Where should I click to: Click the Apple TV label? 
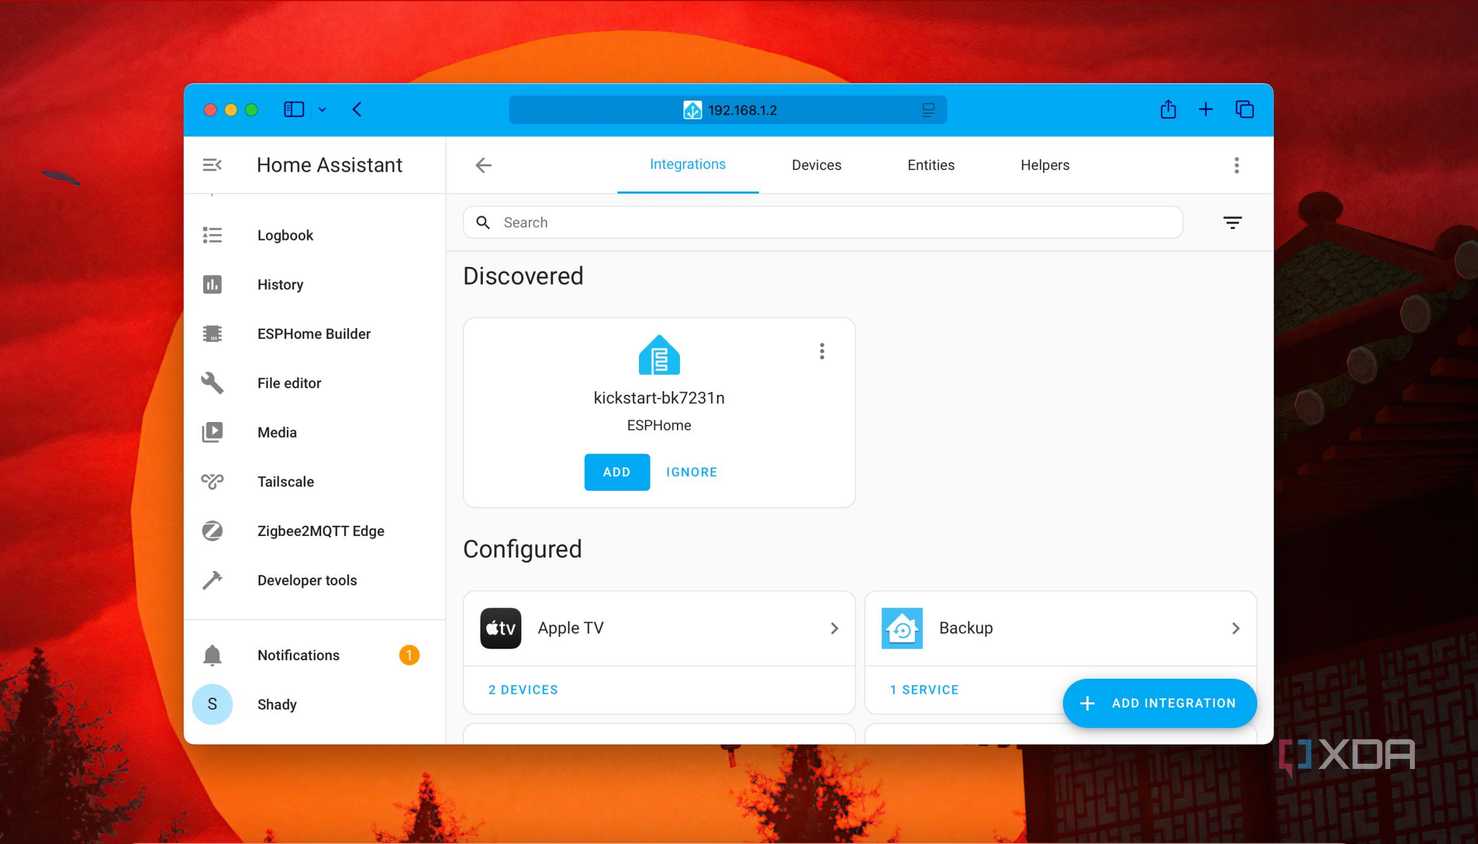point(570,628)
